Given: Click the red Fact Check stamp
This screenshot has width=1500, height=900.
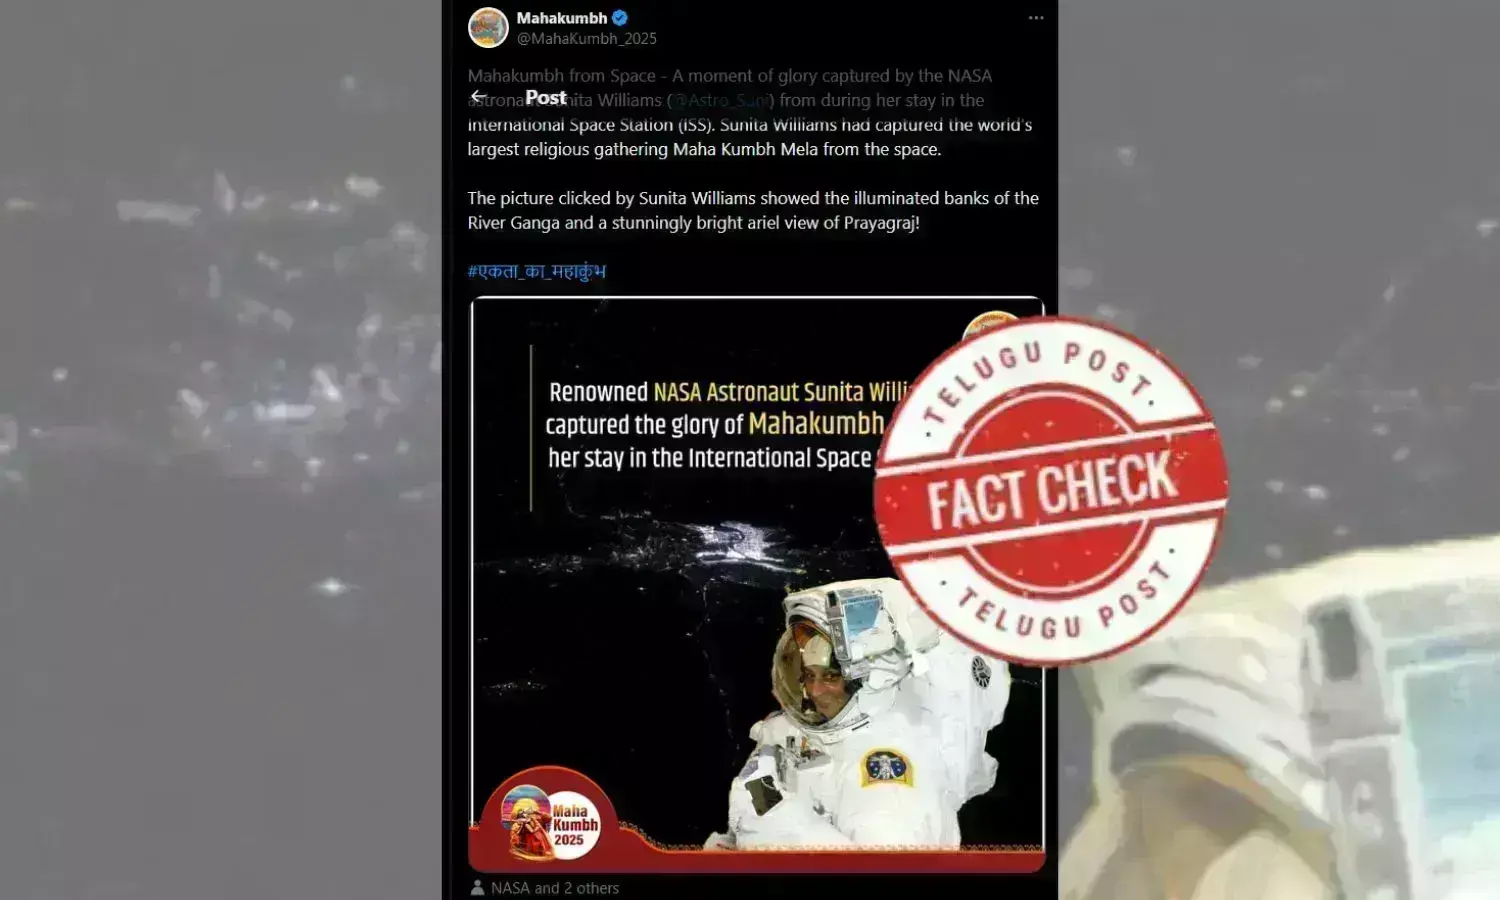Looking at the screenshot, I should tap(1050, 491).
